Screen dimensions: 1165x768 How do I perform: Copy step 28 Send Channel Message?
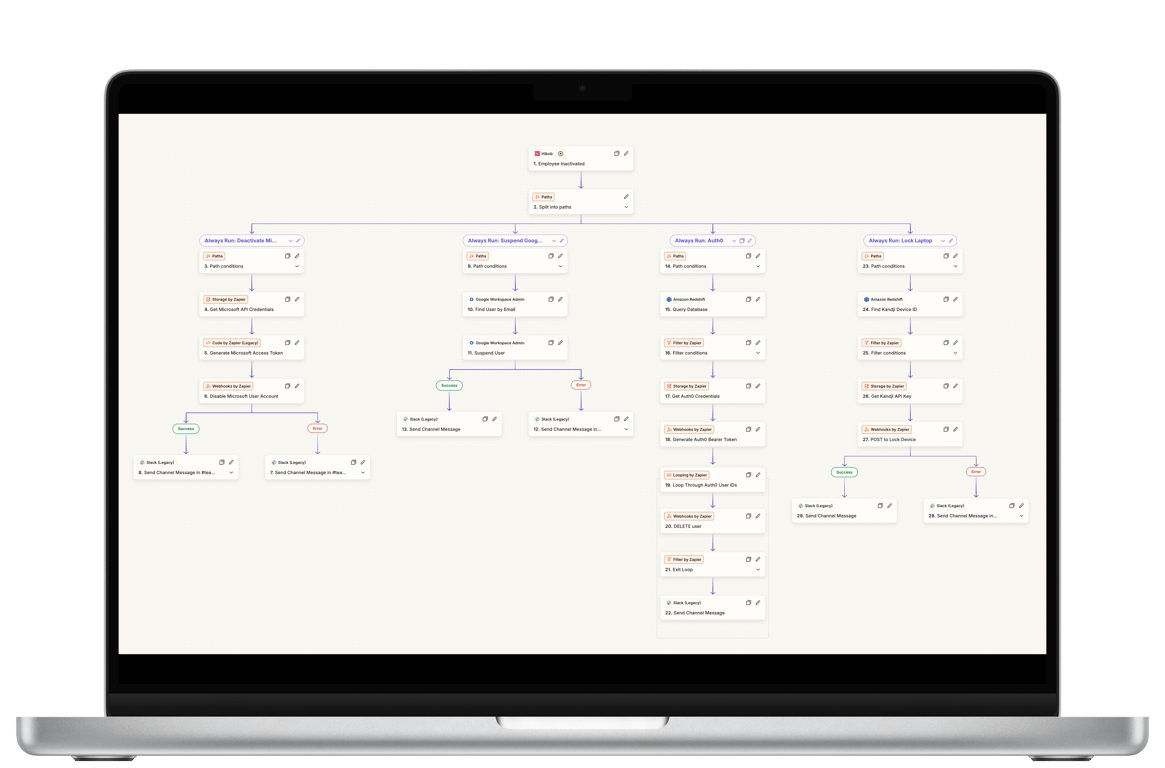coord(1012,506)
